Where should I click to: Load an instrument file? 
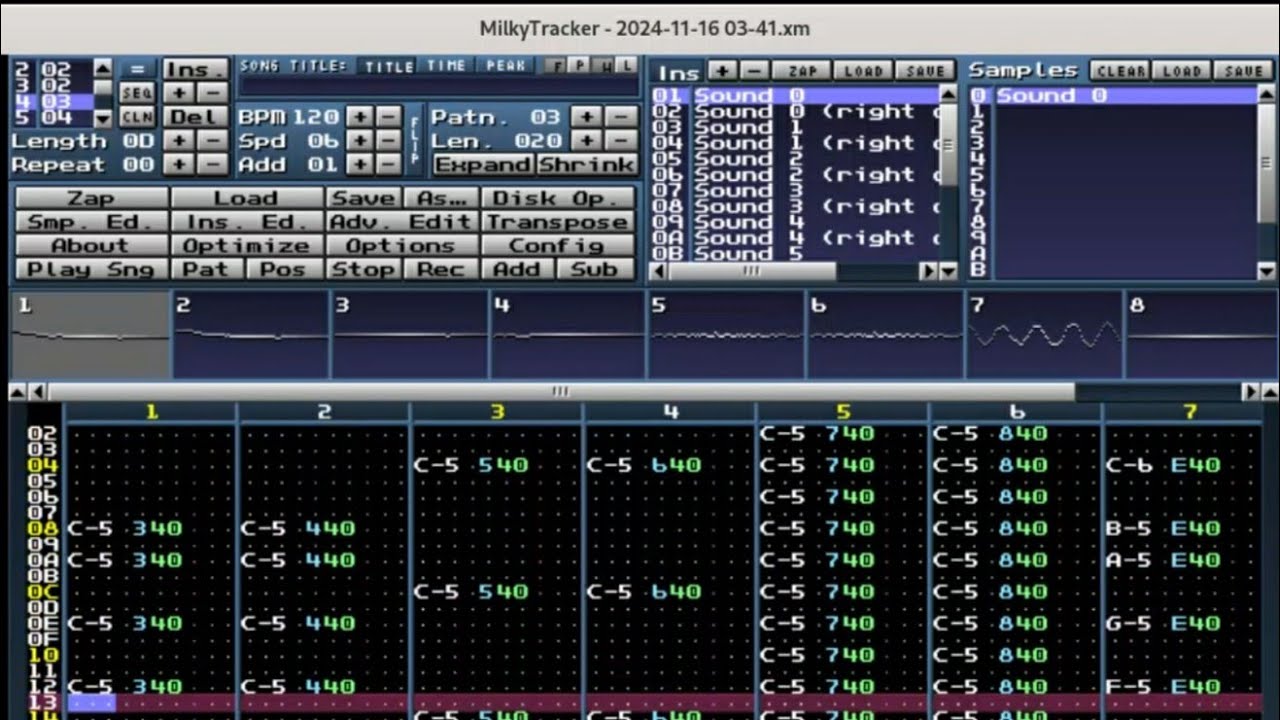click(863, 71)
